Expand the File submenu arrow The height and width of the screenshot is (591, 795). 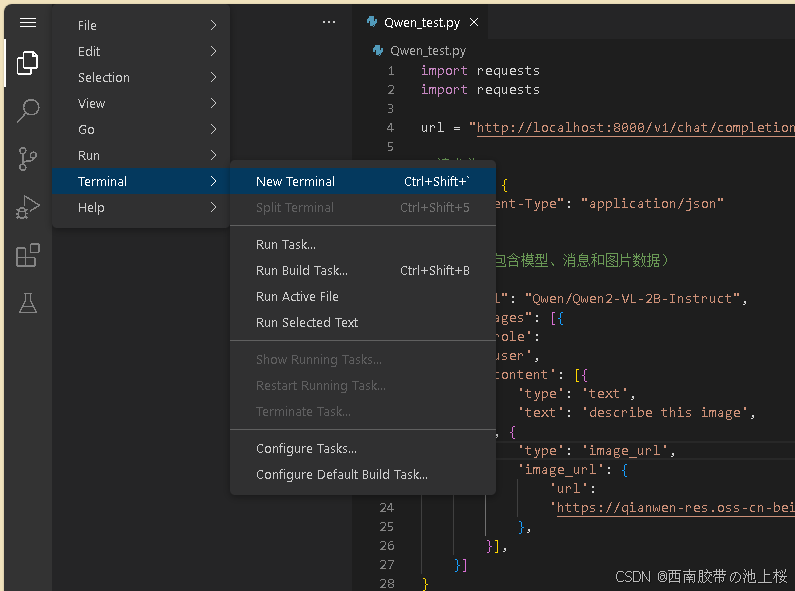tap(213, 25)
